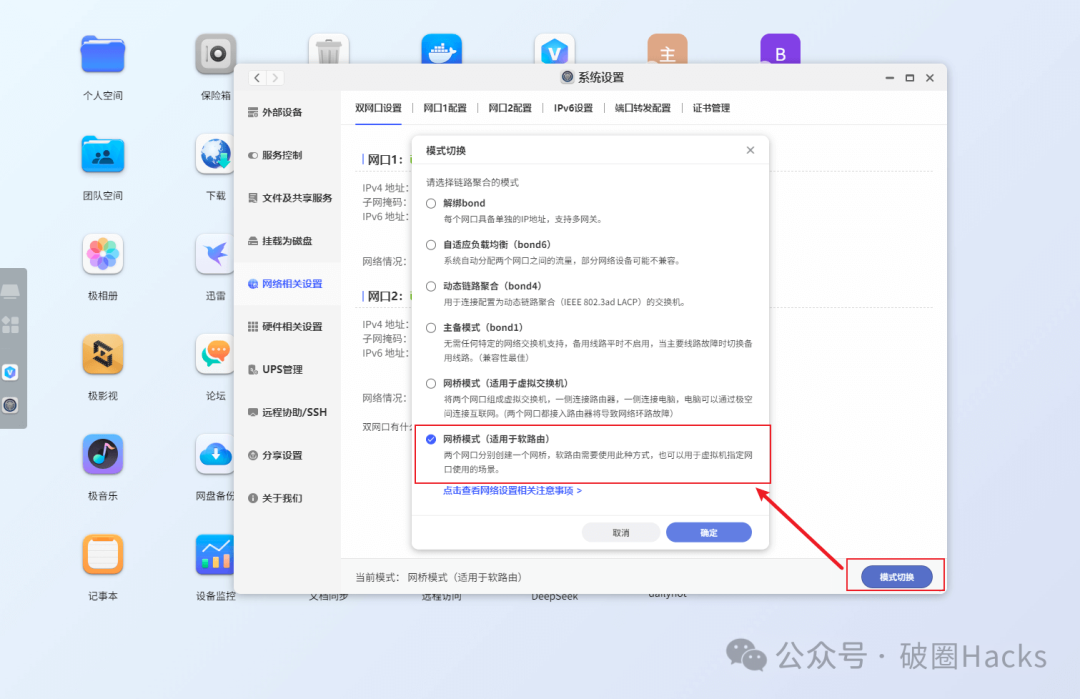Open 远程协助/SSH in settings sidebar
The height and width of the screenshot is (699, 1080).
(287, 412)
